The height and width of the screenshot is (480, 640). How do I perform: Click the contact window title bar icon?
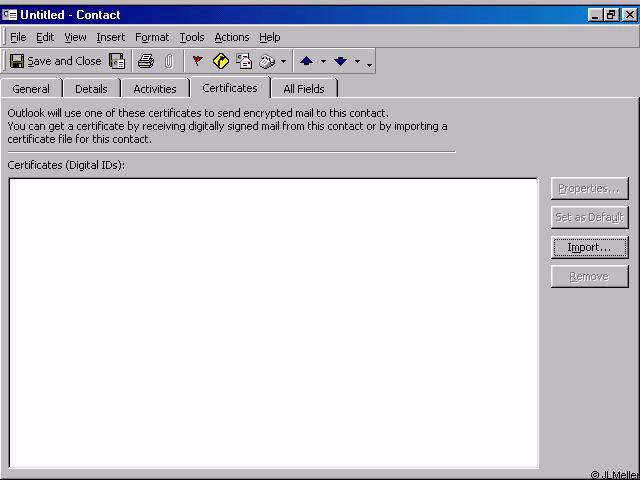tap(9, 15)
